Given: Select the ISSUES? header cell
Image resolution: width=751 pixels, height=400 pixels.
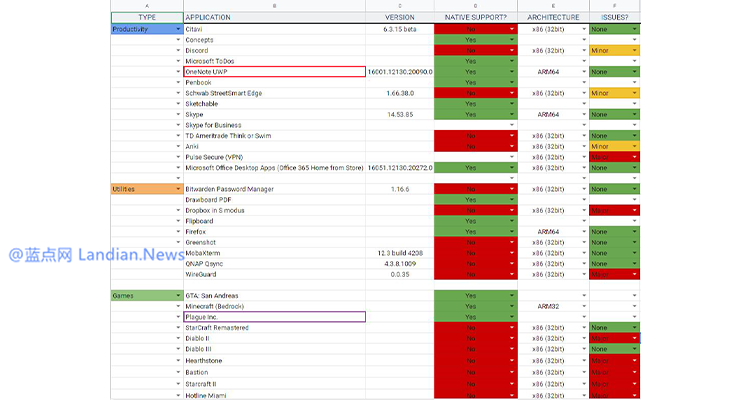Looking at the screenshot, I should pyautogui.click(x=614, y=17).
